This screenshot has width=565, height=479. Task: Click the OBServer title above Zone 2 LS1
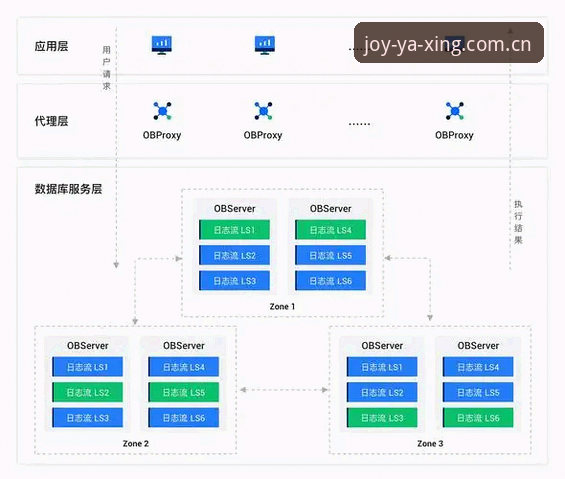88,346
